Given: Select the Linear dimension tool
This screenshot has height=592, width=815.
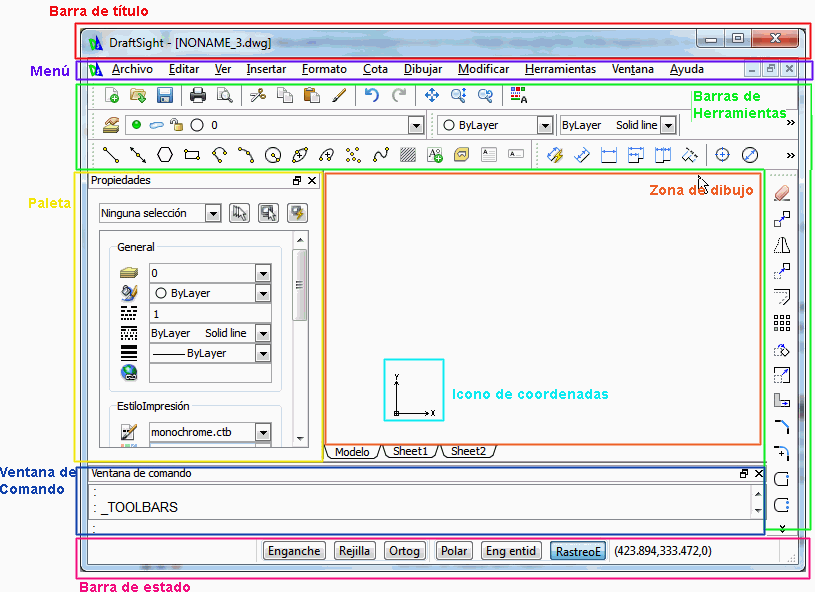Looking at the screenshot, I should pyautogui.click(x=609, y=154).
